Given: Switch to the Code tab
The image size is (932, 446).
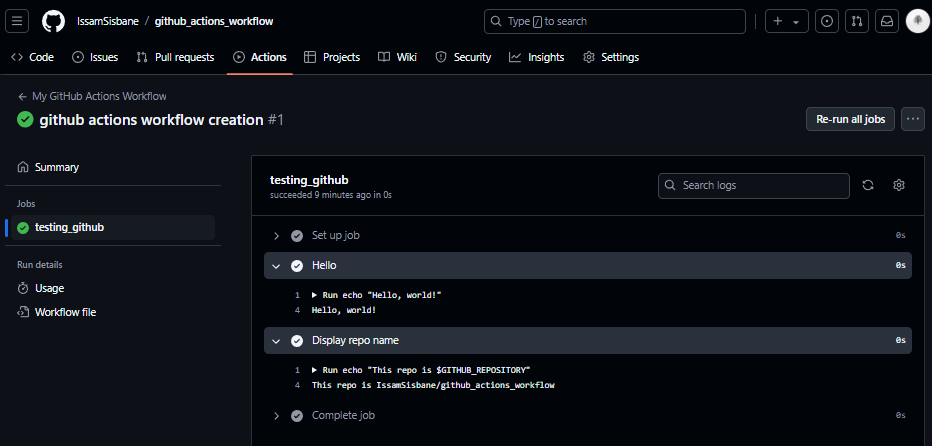Looking at the screenshot, I should (x=33, y=57).
